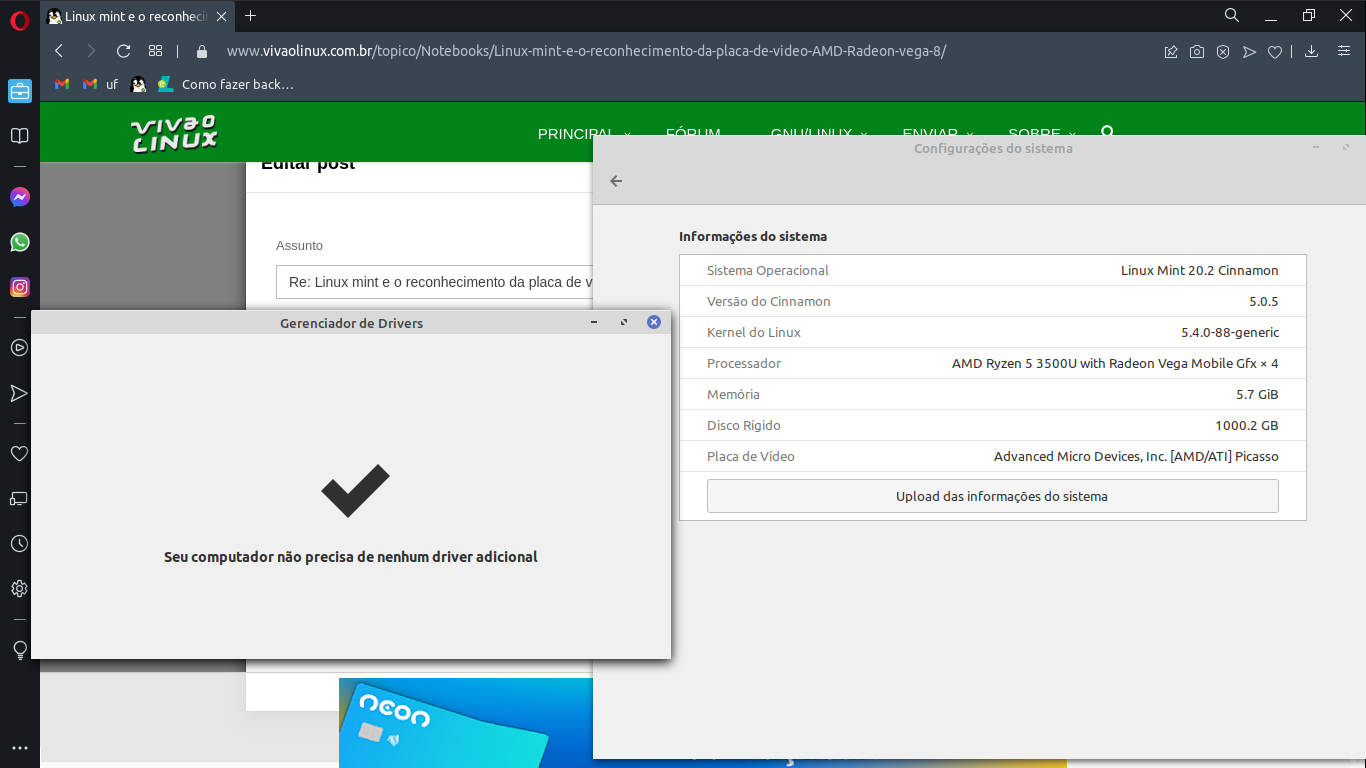Select the 5.4.0-88-generic kernel value
1366x768 pixels.
pyautogui.click(x=1230, y=332)
